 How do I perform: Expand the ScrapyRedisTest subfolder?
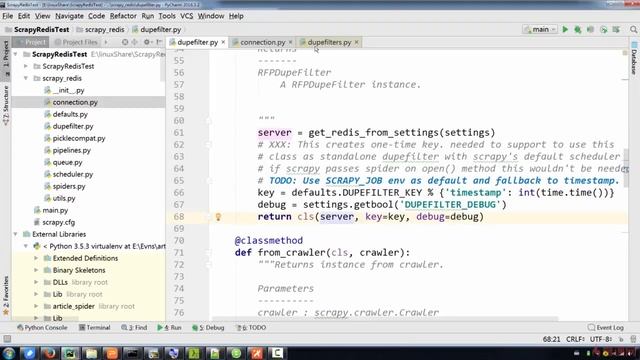(x=26, y=66)
